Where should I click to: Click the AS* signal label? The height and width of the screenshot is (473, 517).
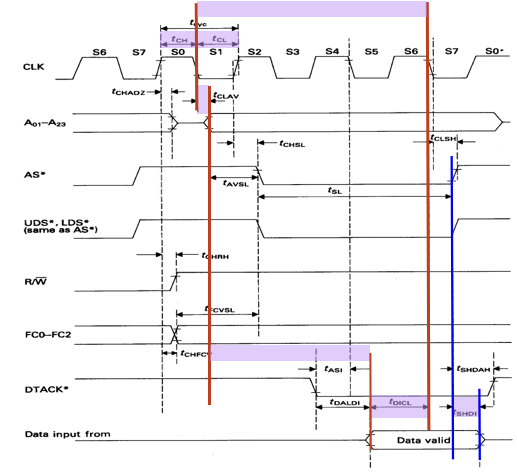pos(34,175)
